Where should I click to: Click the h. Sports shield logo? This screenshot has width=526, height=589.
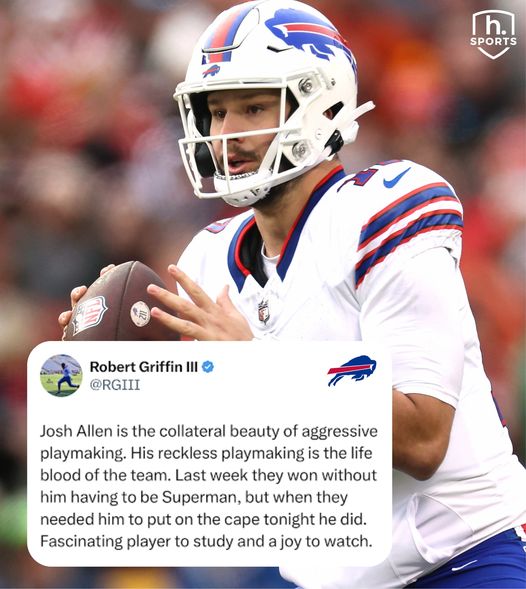click(x=493, y=34)
